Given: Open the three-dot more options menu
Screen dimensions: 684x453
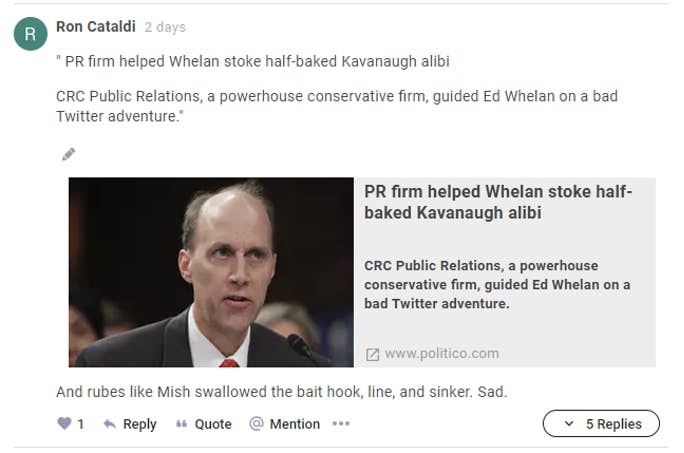Looking at the screenshot, I should pos(341,423).
